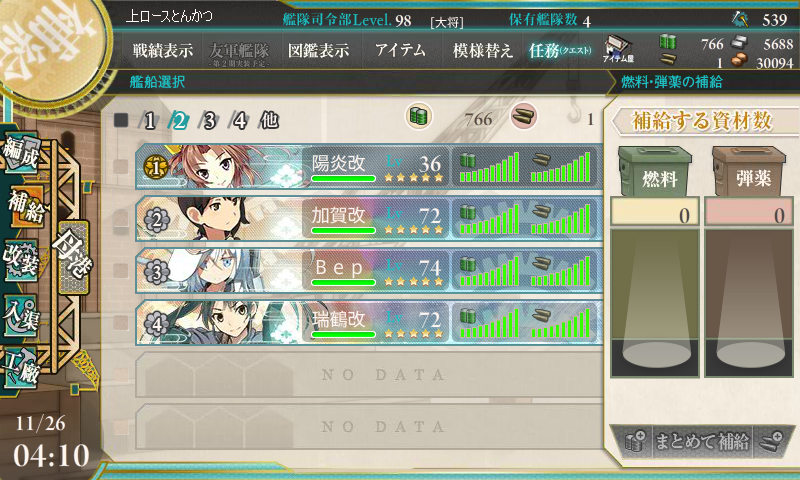The image size is (800, 480).
Task: Select the Bep ship row
Action: click(x=369, y=270)
